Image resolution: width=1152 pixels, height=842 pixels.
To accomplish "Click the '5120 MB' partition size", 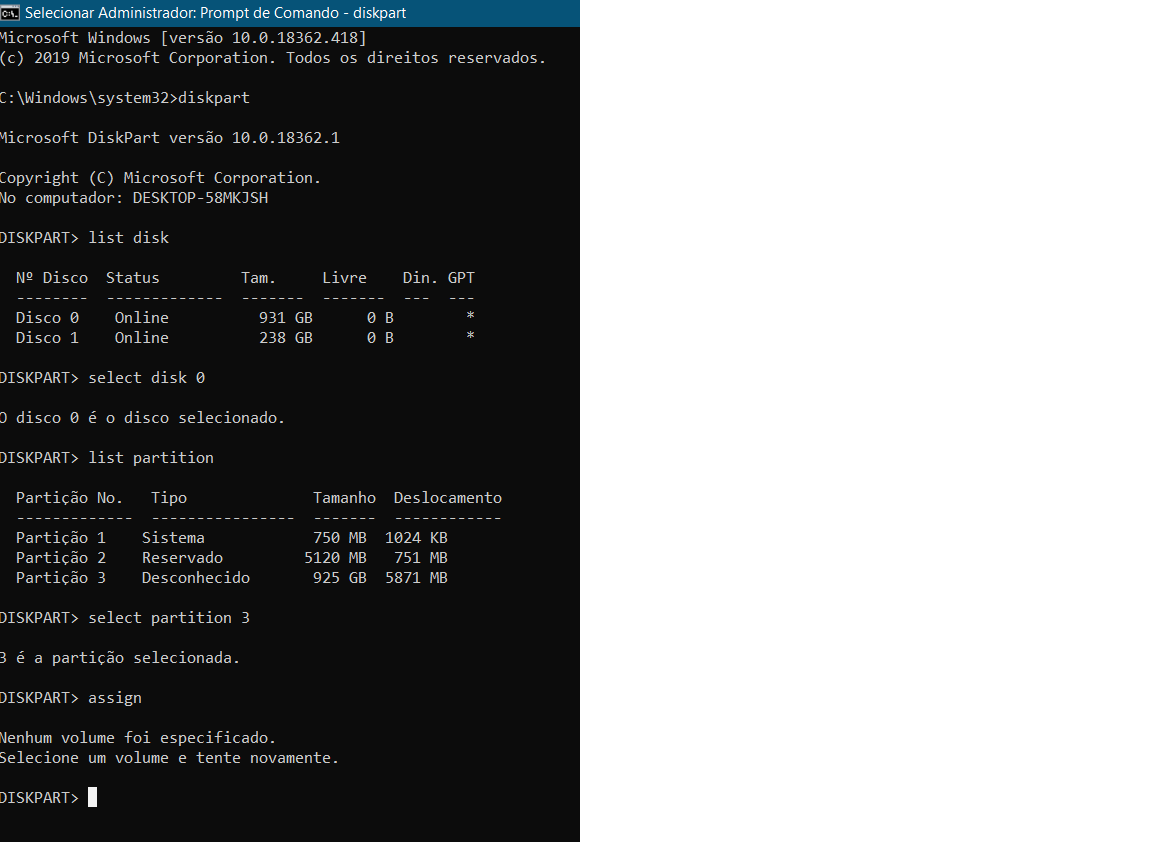I will click(335, 558).
